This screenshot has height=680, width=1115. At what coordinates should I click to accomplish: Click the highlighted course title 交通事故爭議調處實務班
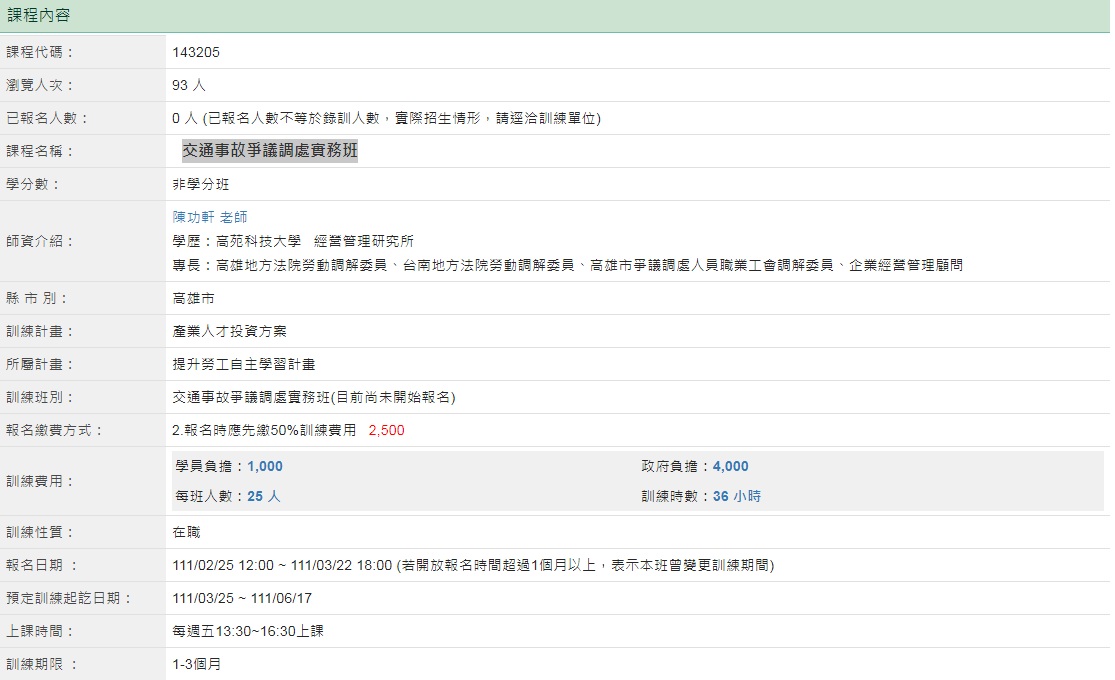coord(269,151)
